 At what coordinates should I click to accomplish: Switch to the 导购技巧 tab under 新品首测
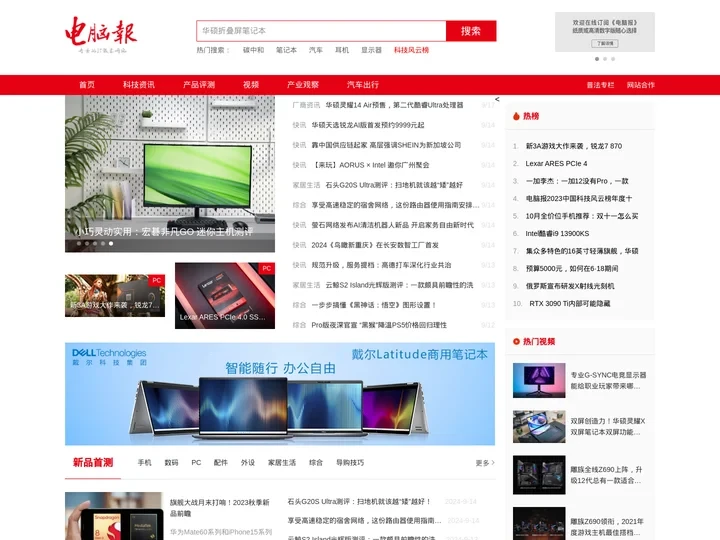[350, 462]
